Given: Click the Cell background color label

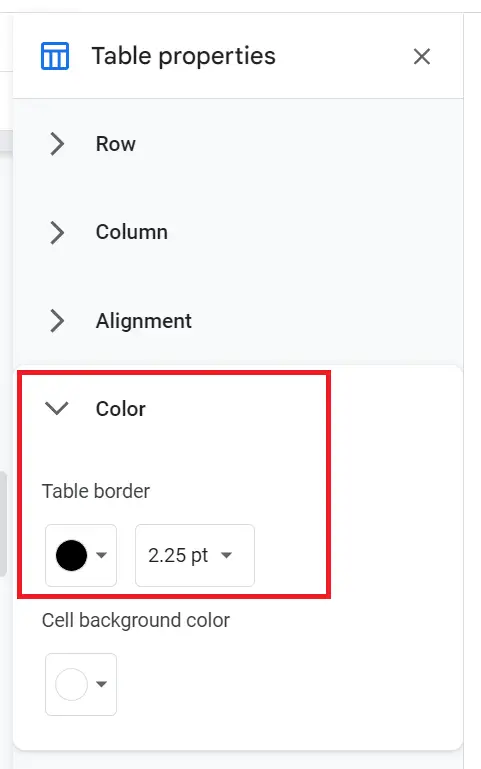Looking at the screenshot, I should (x=136, y=621).
